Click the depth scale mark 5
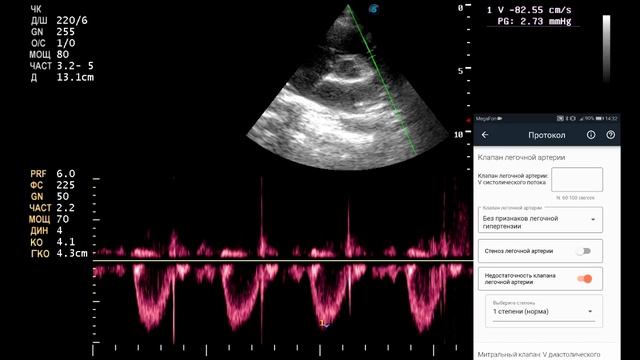 click(x=460, y=71)
